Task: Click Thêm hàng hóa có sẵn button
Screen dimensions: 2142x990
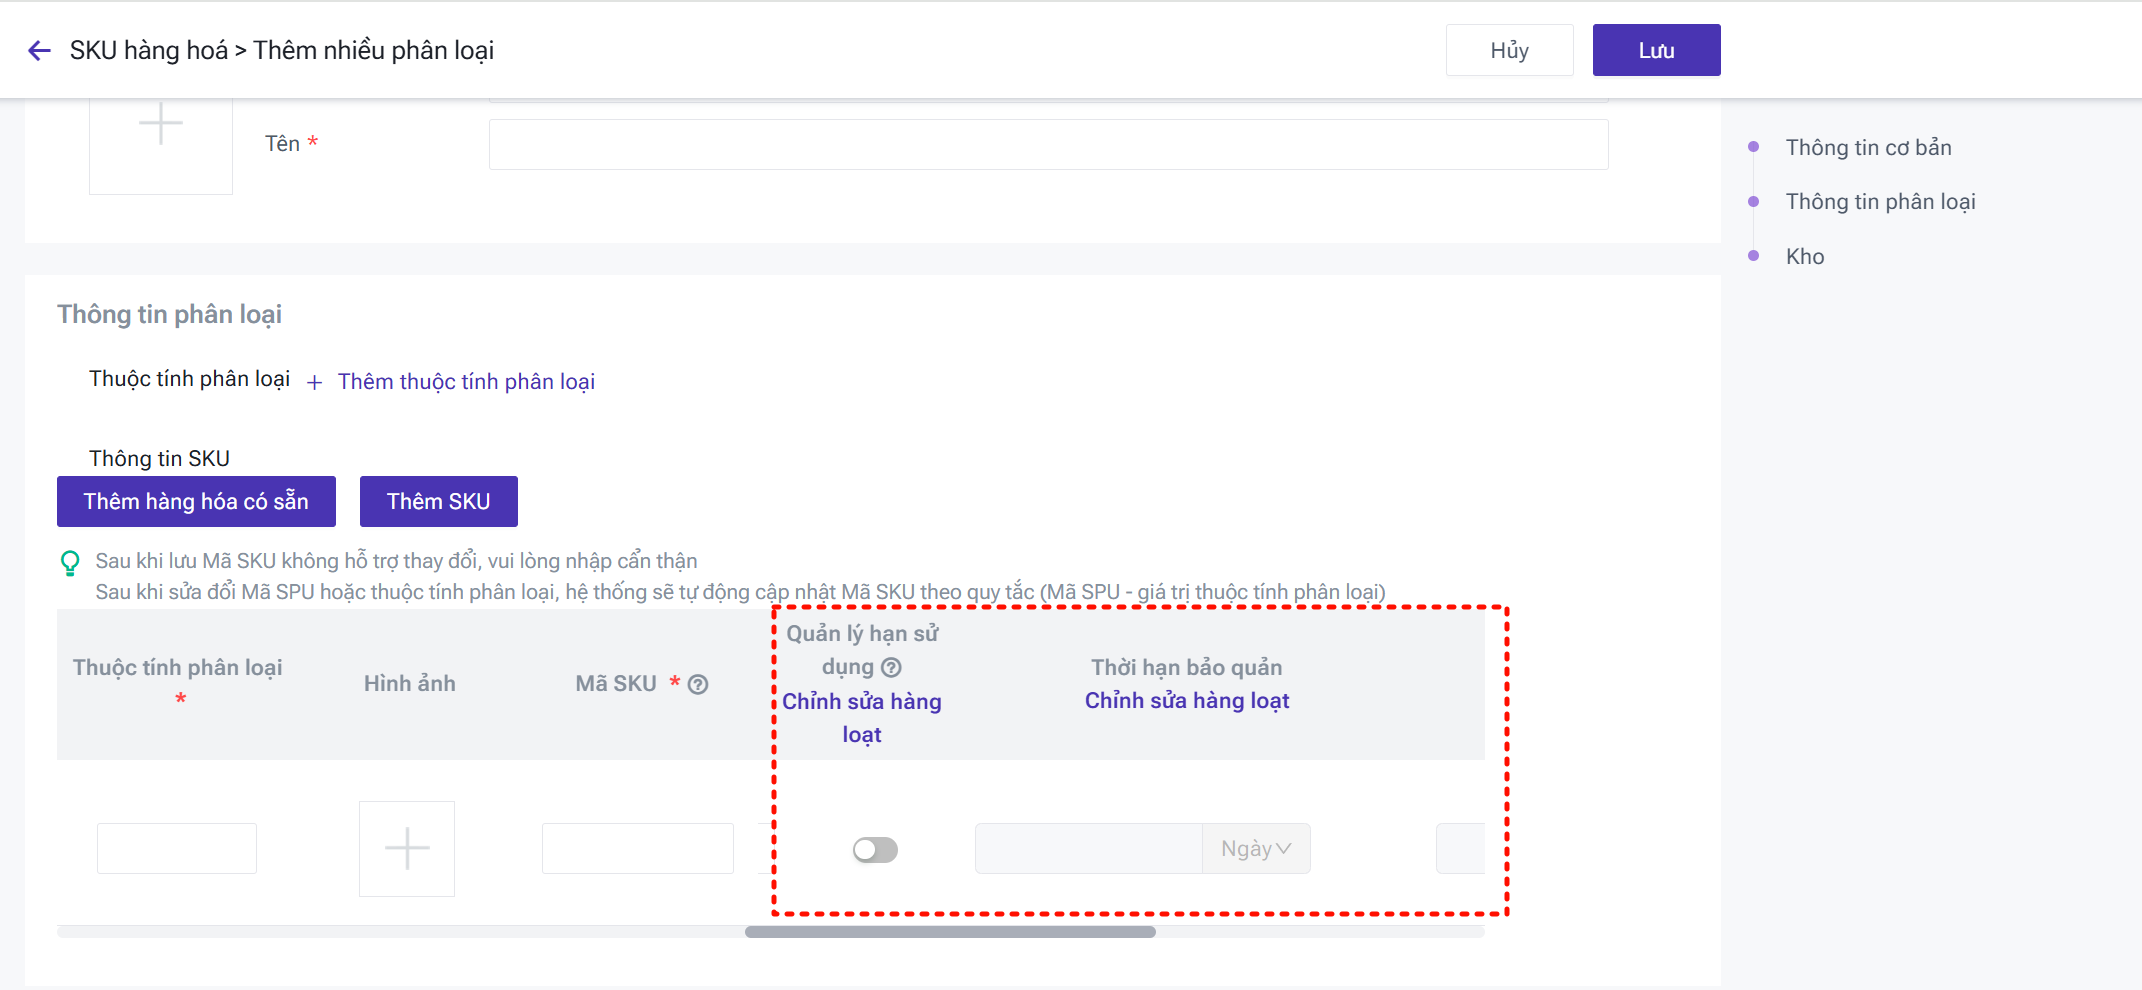Action: pyautogui.click(x=196, y=502)
